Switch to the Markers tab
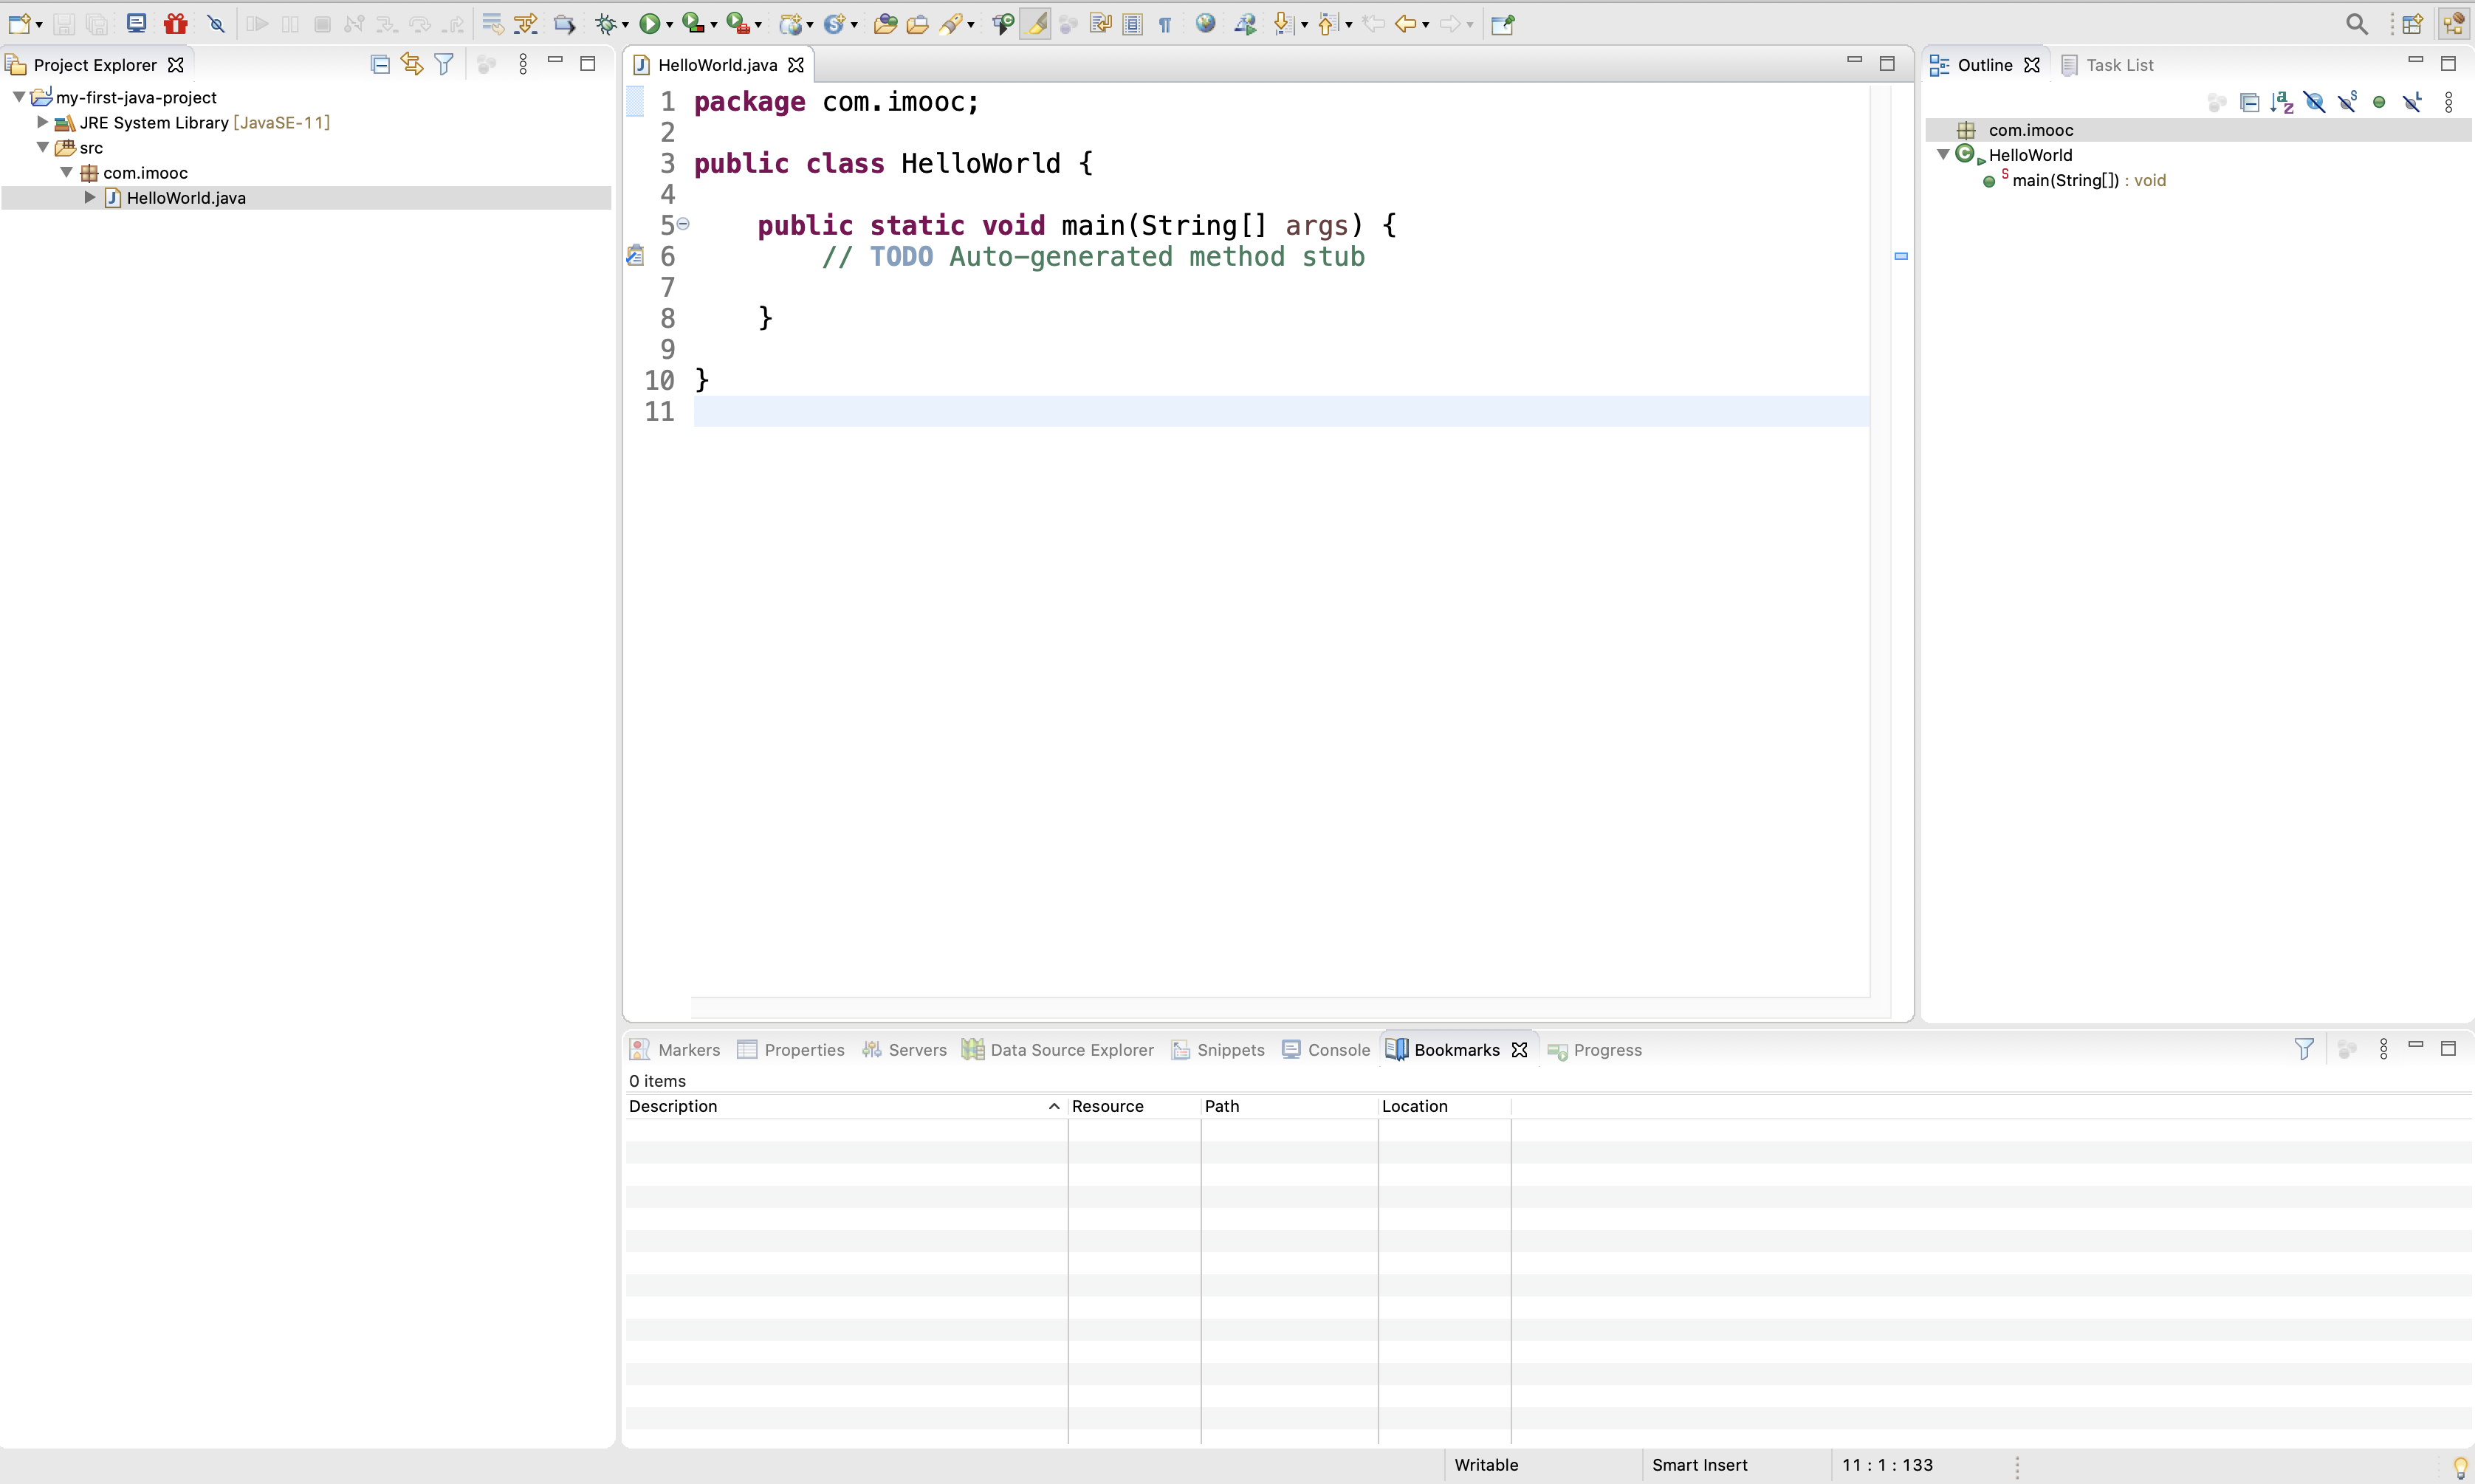 pos(675,1050)
